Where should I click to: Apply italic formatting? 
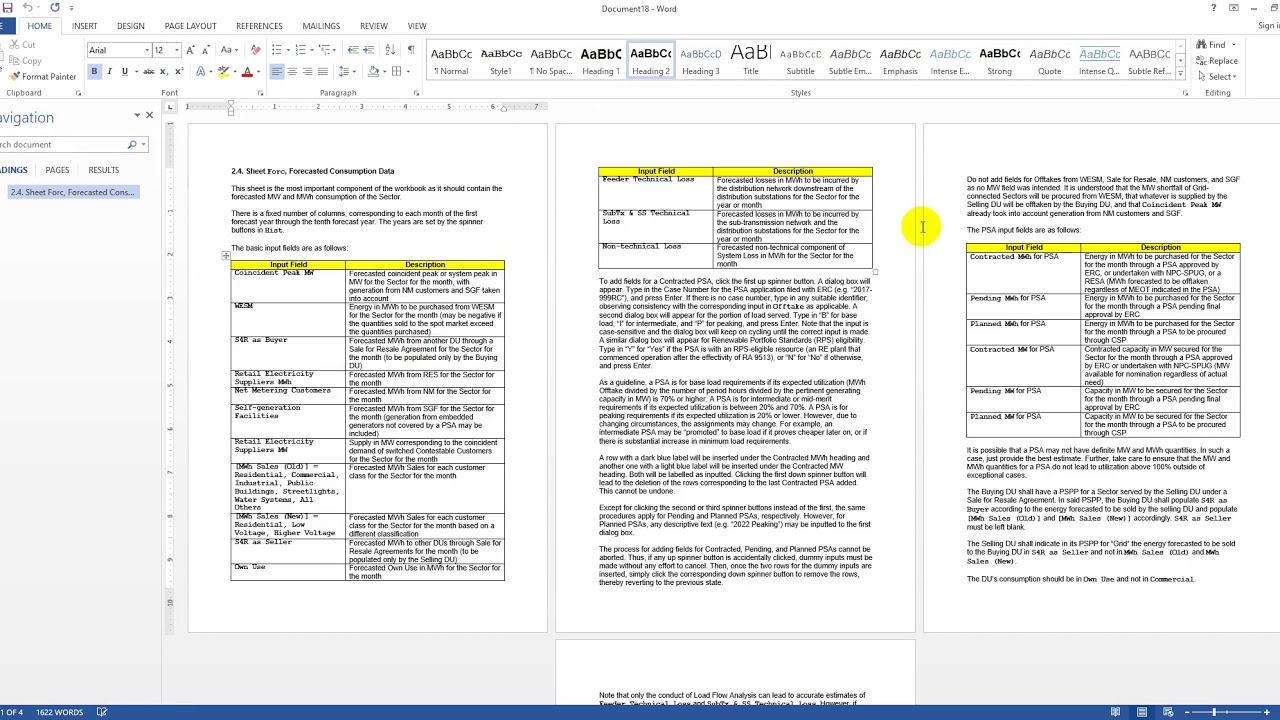click(x=109, y=71)
